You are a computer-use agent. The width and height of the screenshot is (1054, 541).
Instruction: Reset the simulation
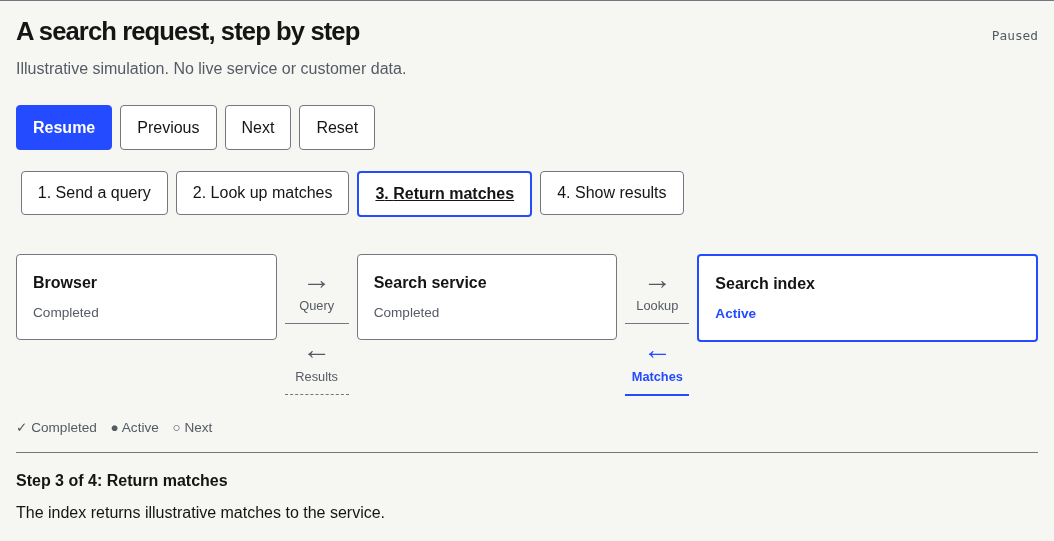(337, 127)
